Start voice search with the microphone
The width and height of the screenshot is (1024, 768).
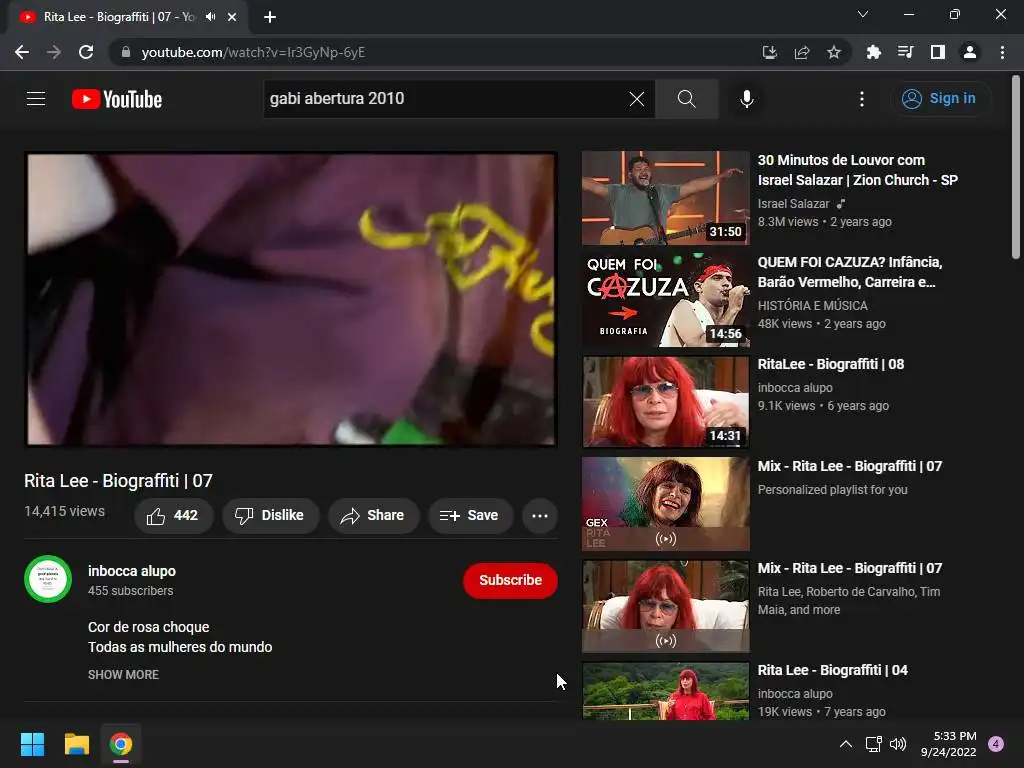(x=746, y=99)
